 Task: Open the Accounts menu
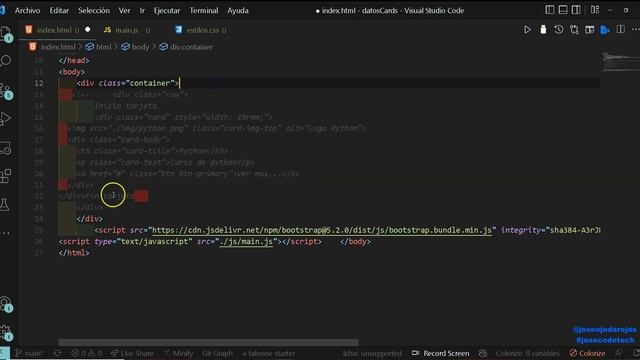coord(6,304)
